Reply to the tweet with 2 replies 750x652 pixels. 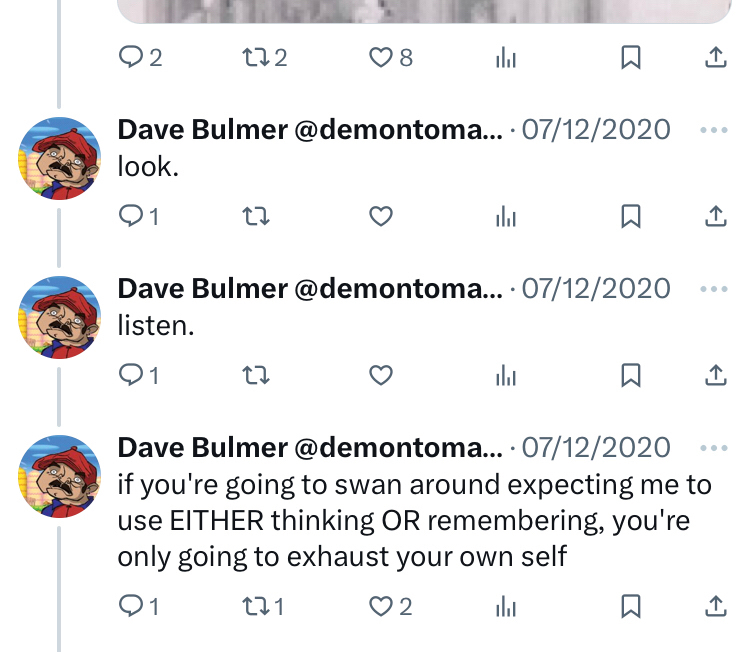pyautogui.click(x=140, y=57)
